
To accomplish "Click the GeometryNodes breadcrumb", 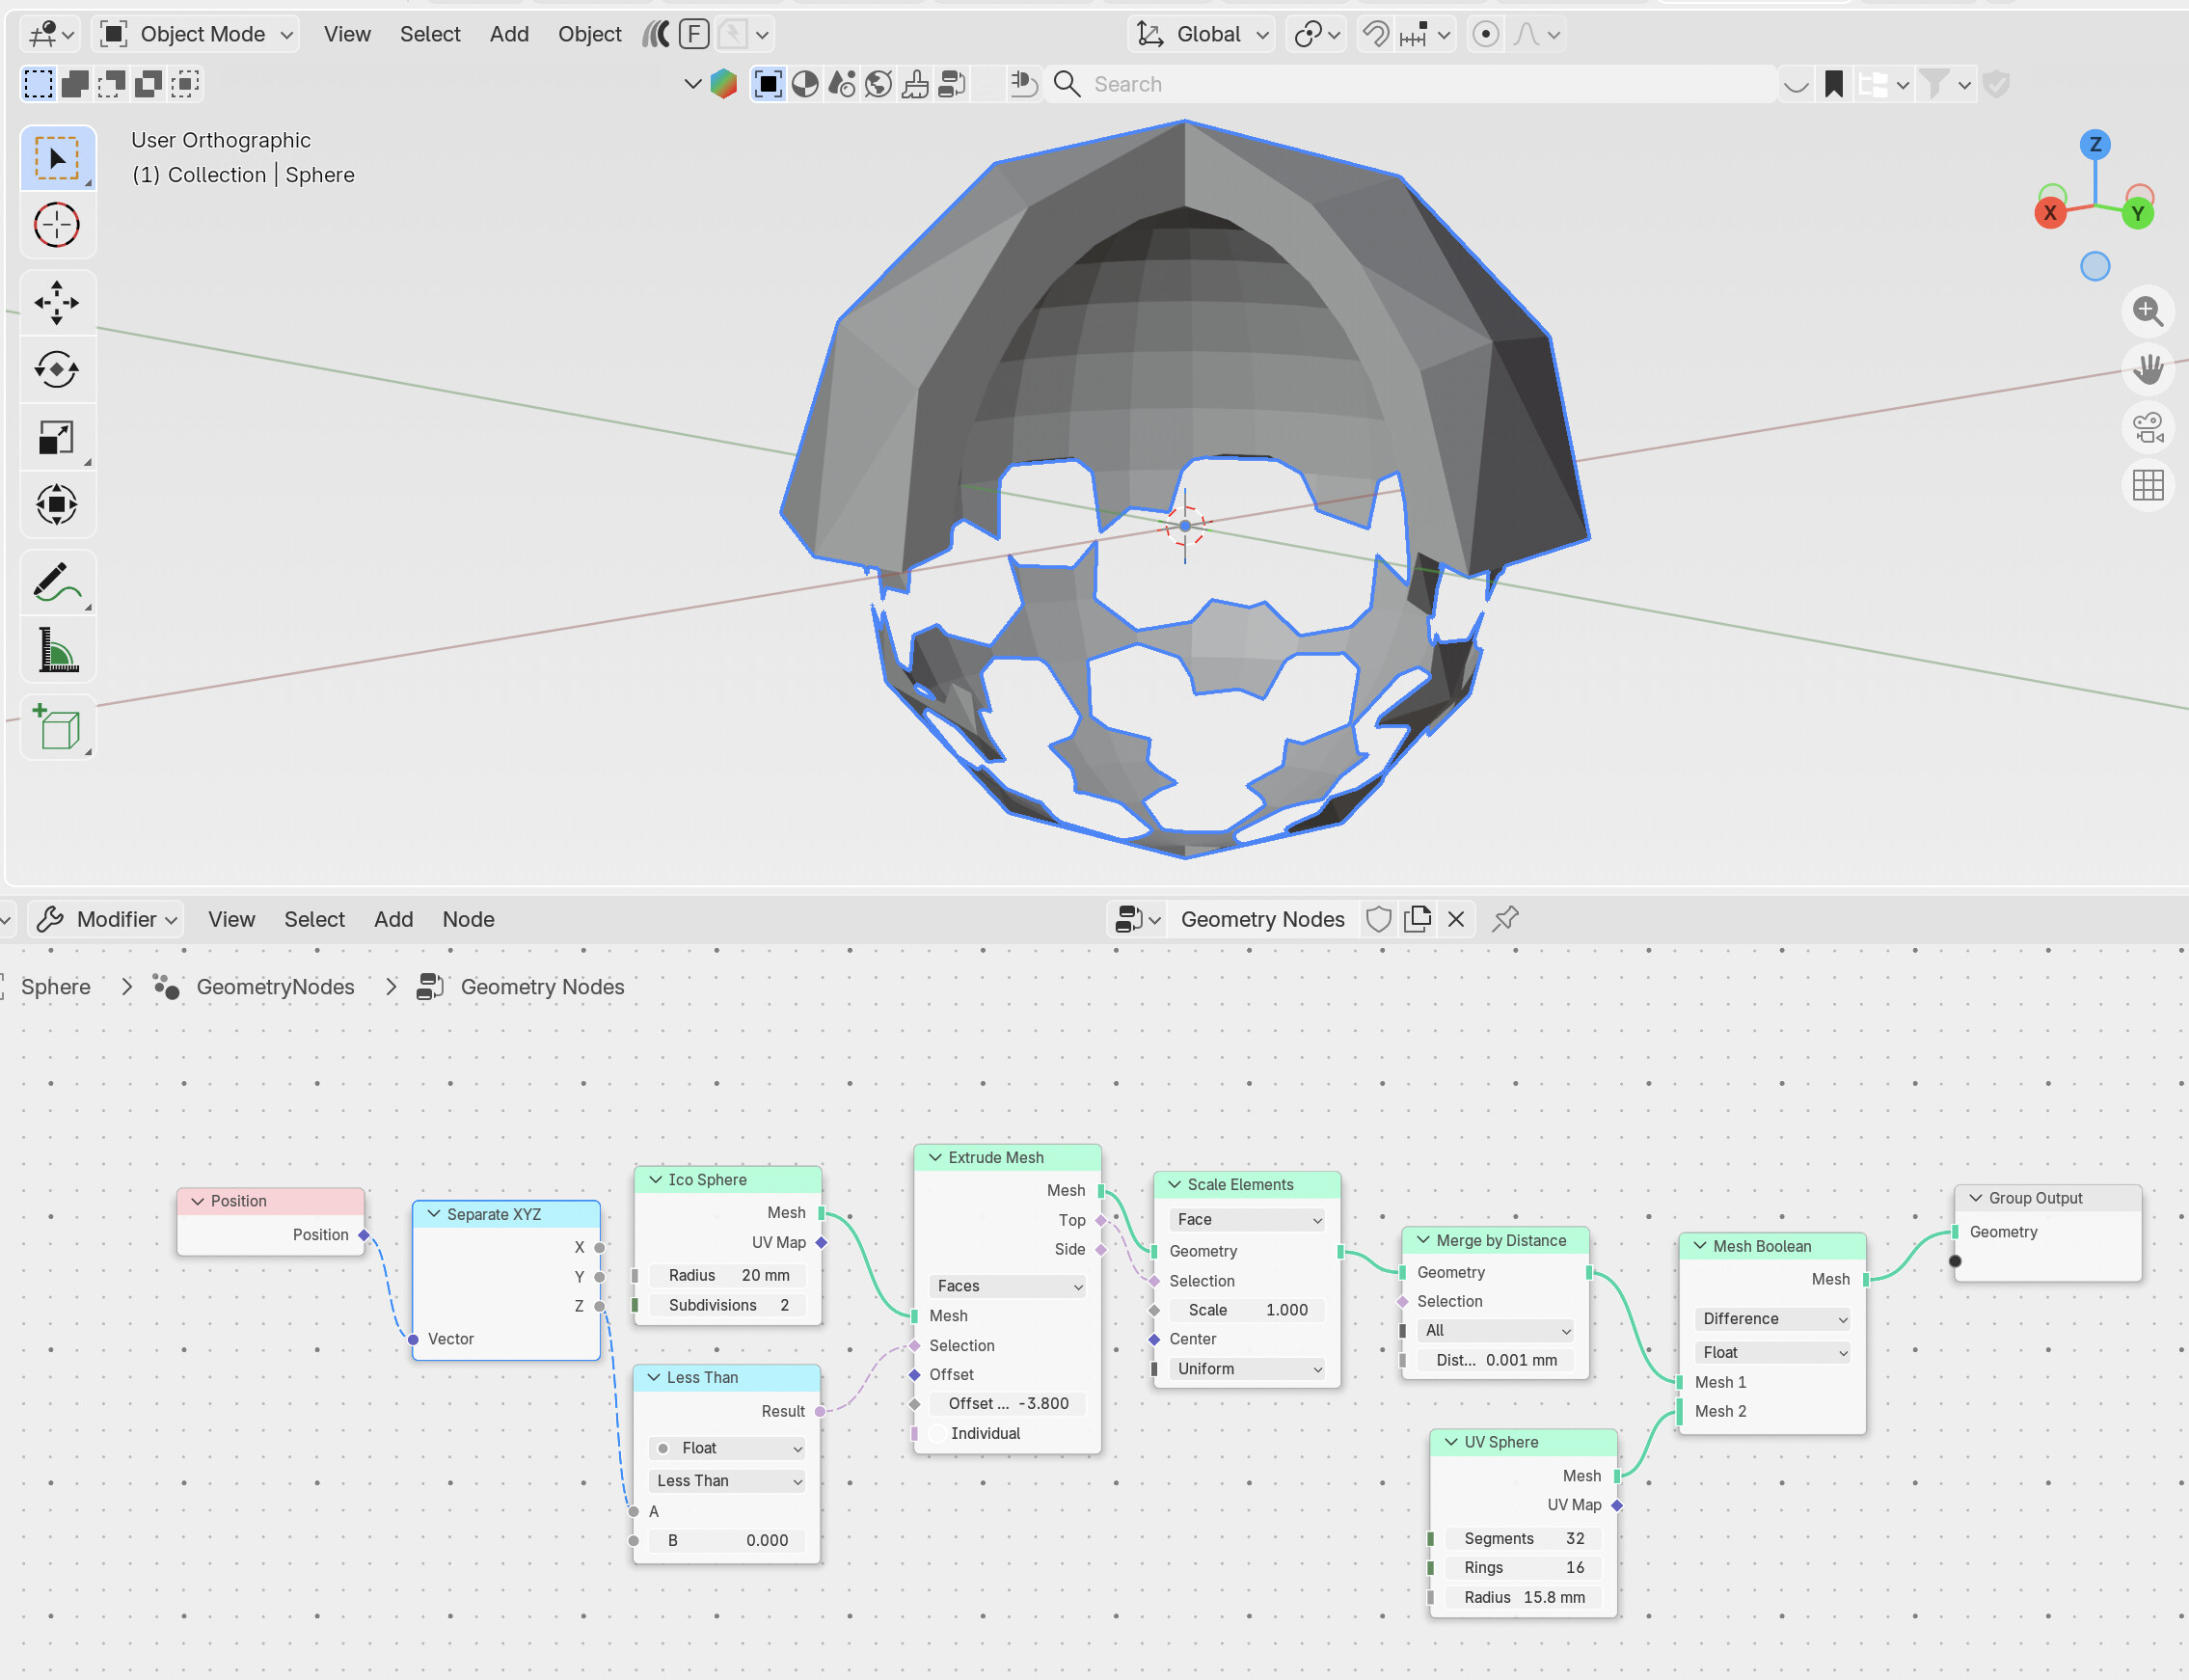I will [x=275, y=987].
